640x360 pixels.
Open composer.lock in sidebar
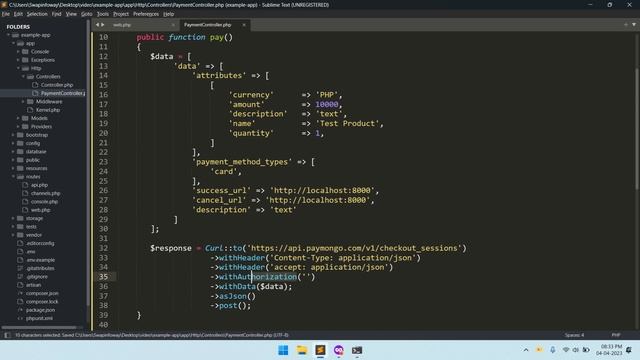point(42,302)
